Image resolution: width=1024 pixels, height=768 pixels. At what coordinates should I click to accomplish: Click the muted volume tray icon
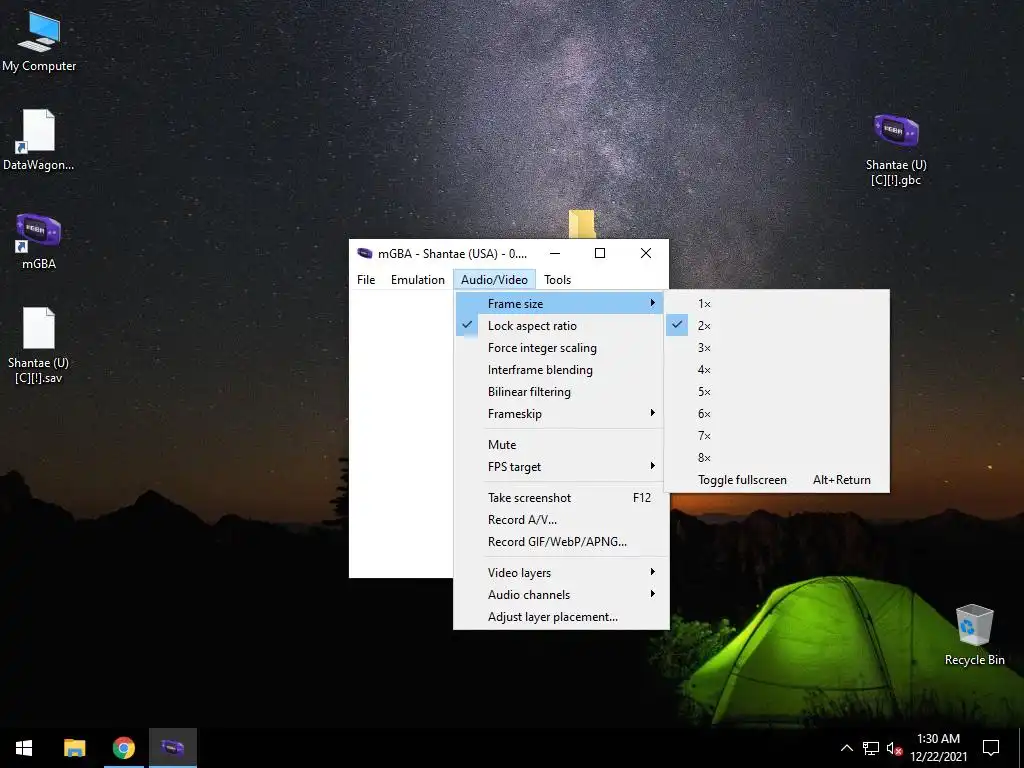pyautogui.click(x=894, y=748)
